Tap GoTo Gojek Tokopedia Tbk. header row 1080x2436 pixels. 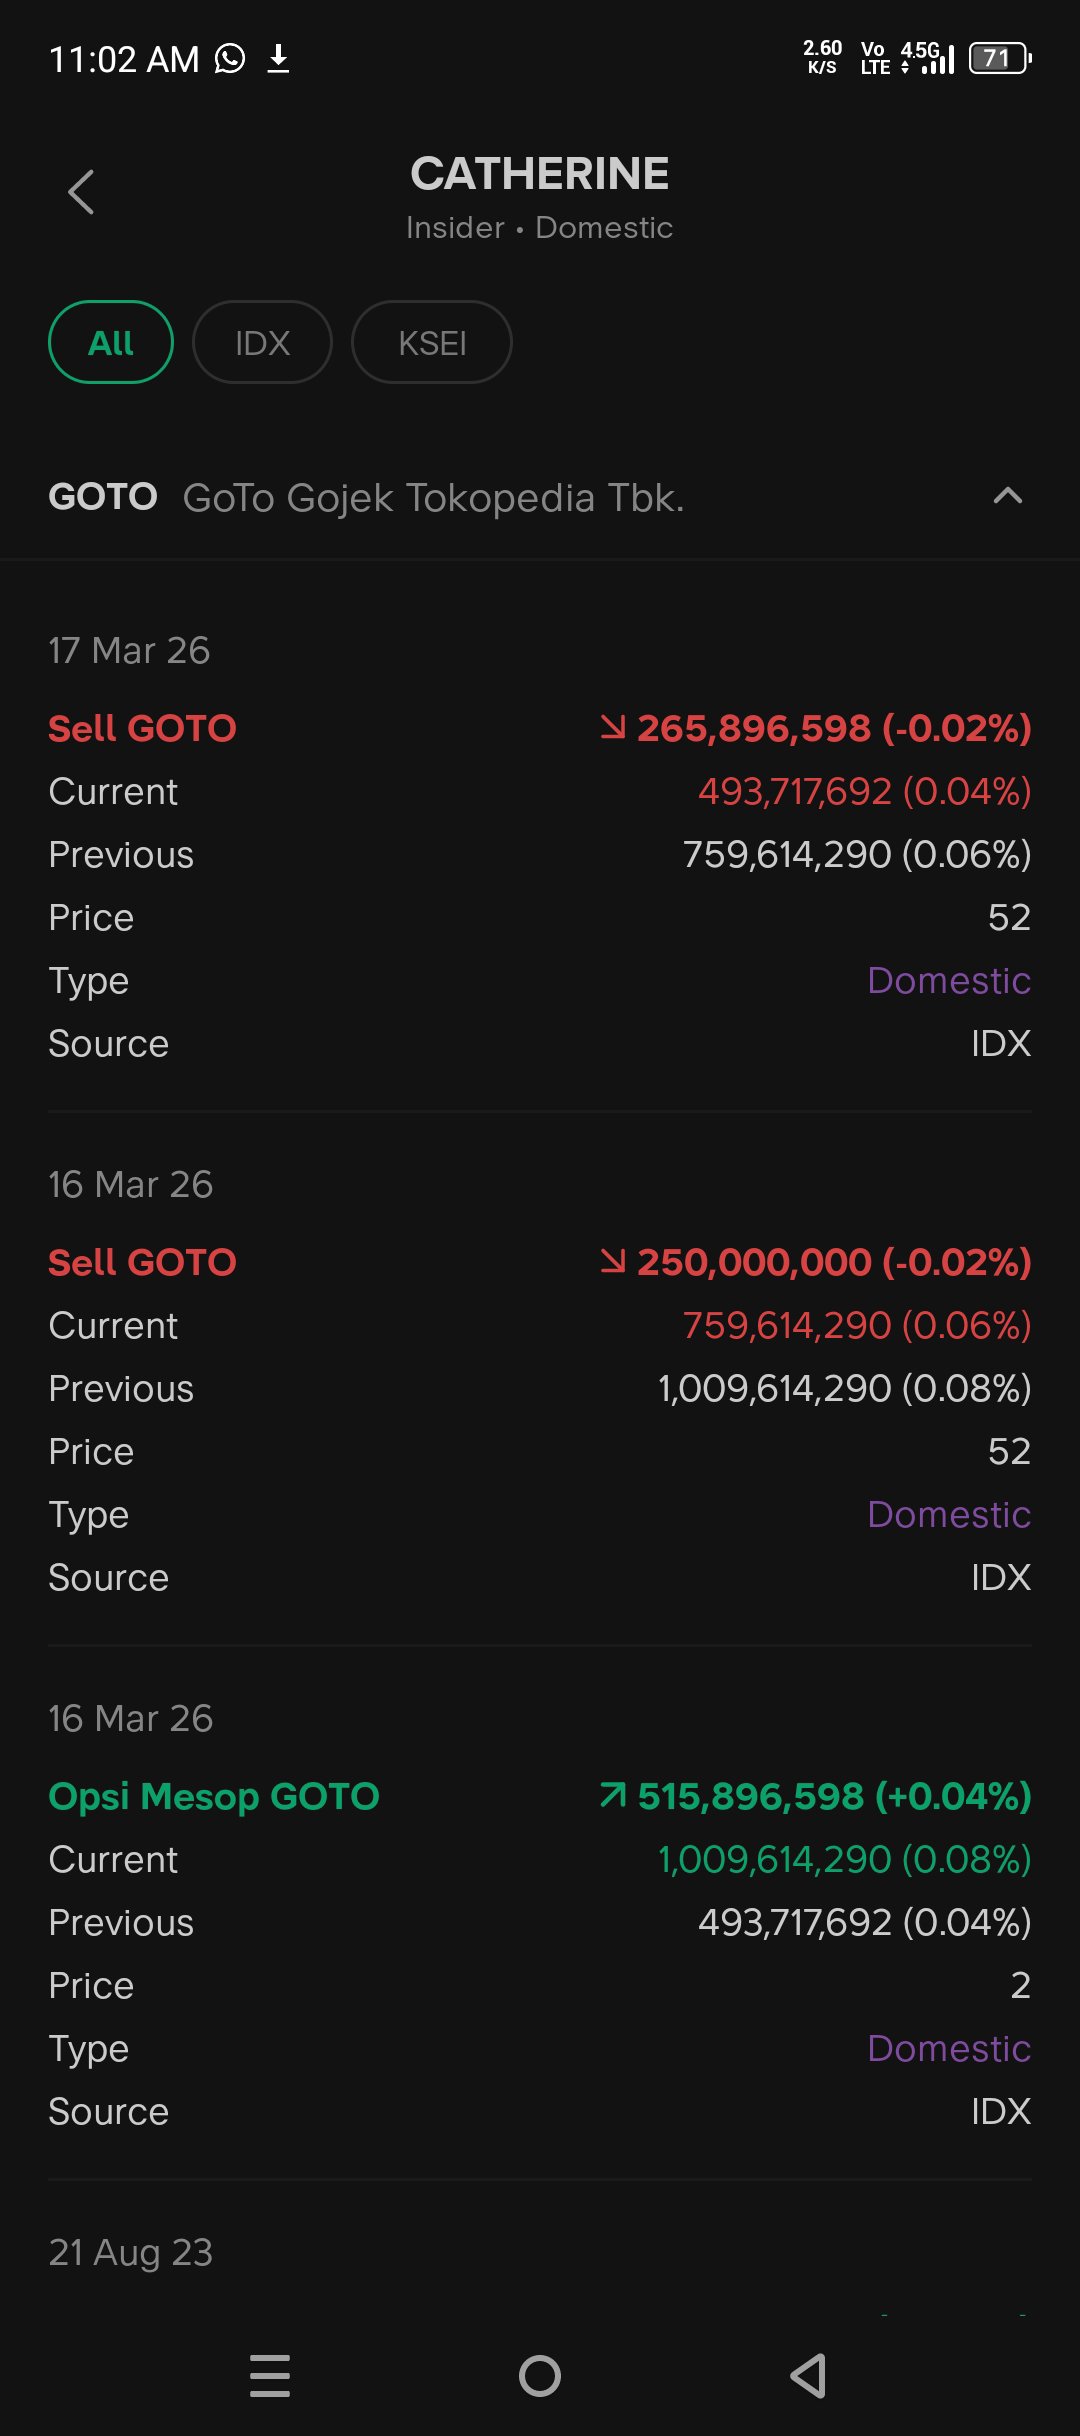coord(540,497)
